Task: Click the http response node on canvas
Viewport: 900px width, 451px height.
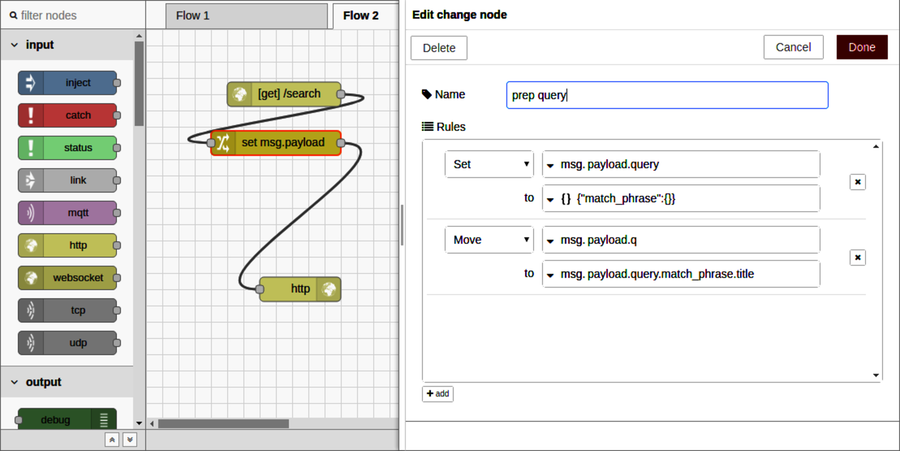Action: click(300, 289)
